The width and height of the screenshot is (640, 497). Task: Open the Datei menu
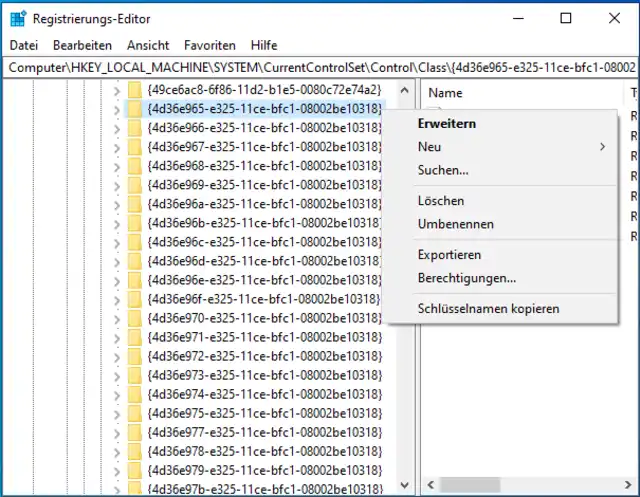tap(24, 45)
